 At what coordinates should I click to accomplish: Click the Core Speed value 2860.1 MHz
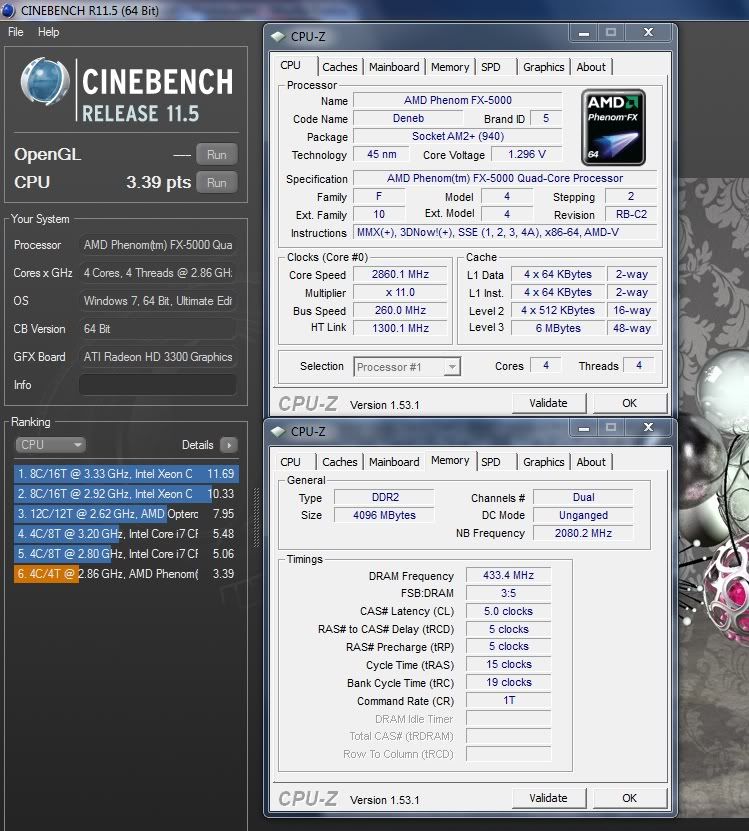coord(400,275)
